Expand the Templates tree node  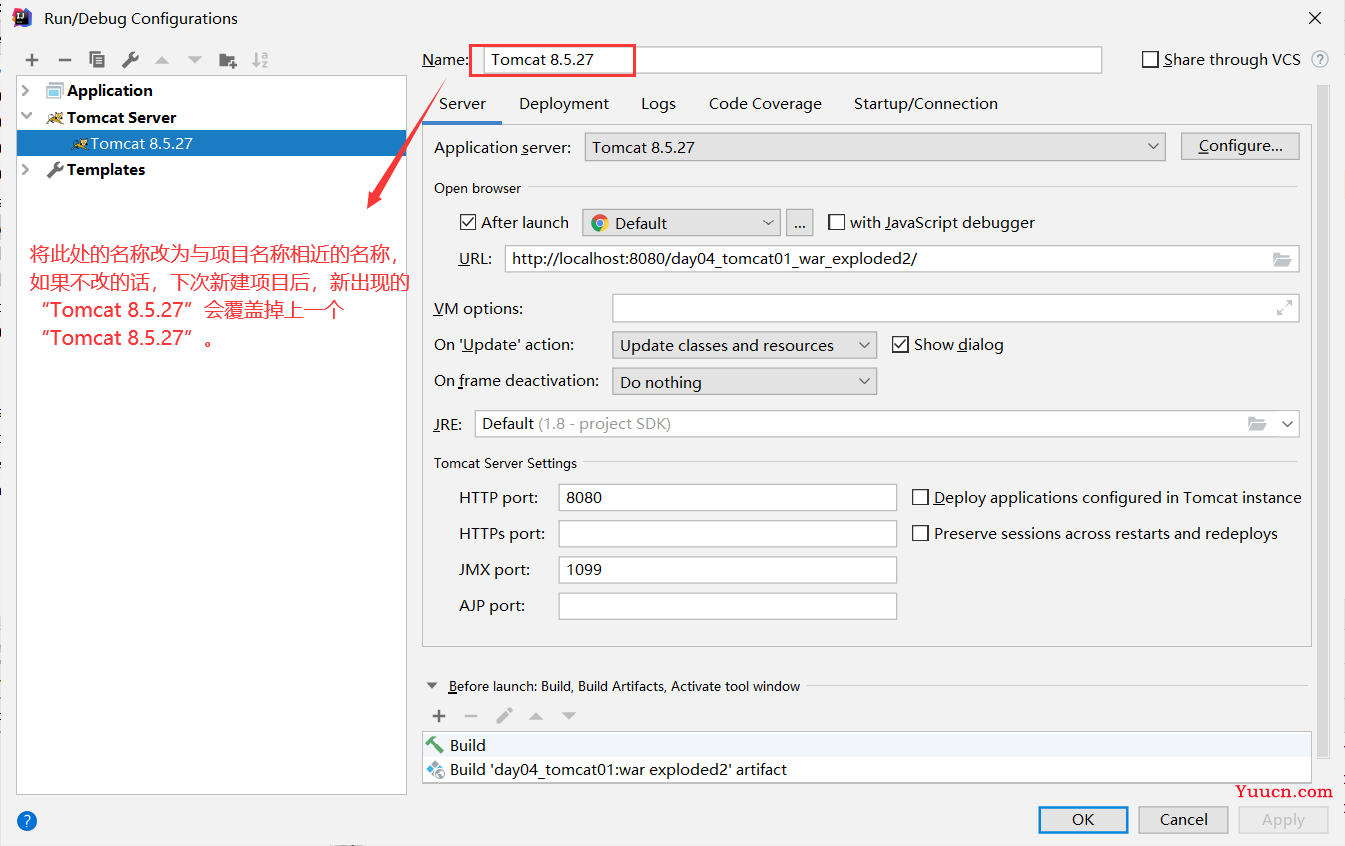tap(26, 170)
